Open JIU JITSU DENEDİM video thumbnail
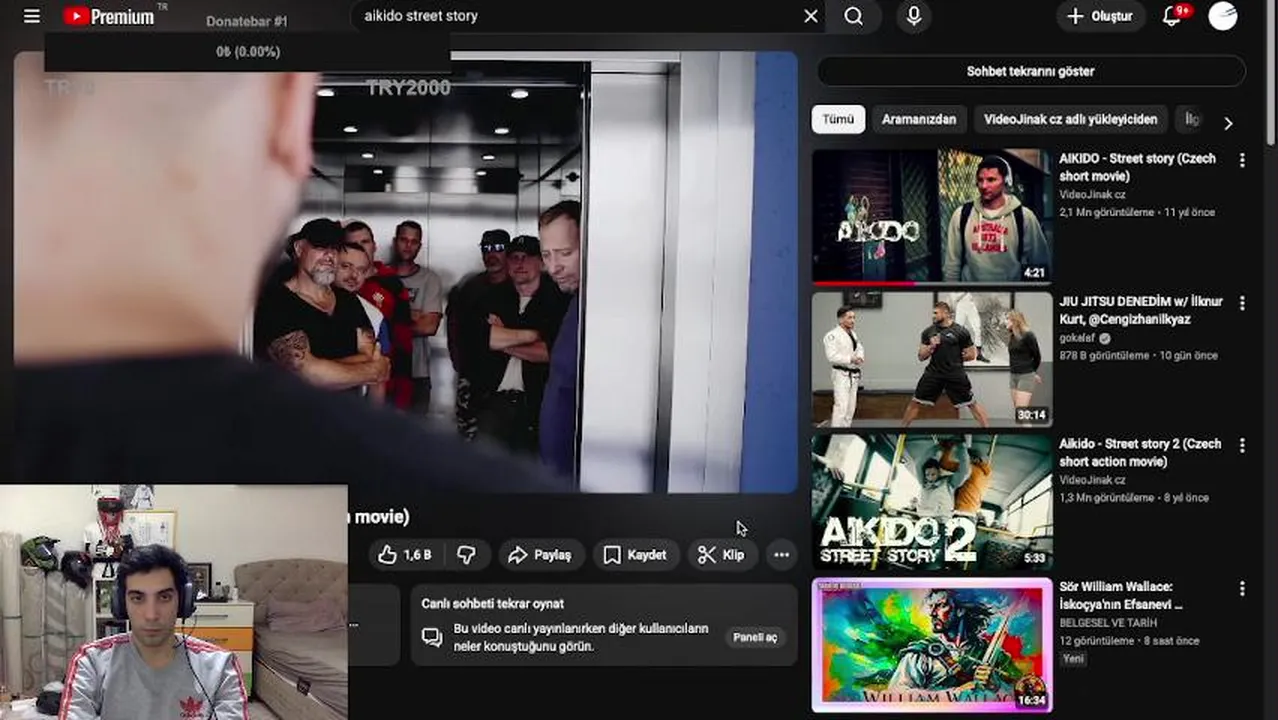This screenshot has height=720, width=1278. (x=931, y=359)
